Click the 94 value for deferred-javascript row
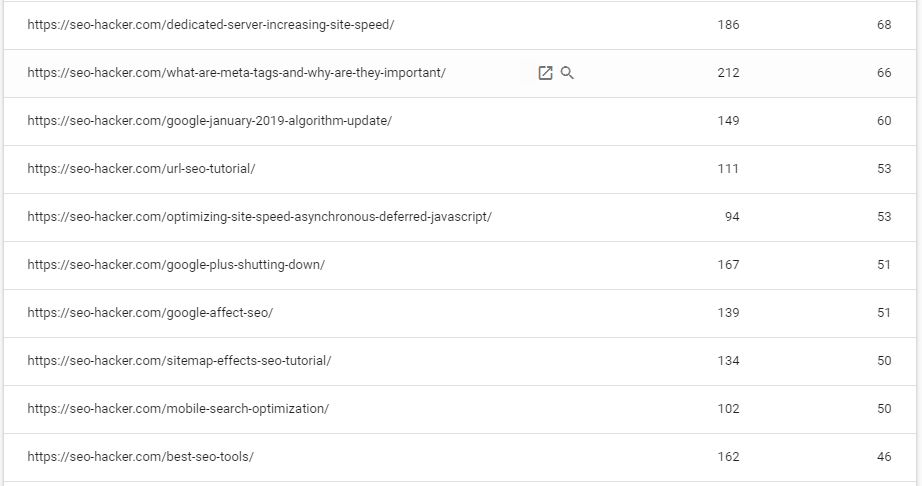The height and width of the screenshot is (486, 922). [x=731, y=217]
